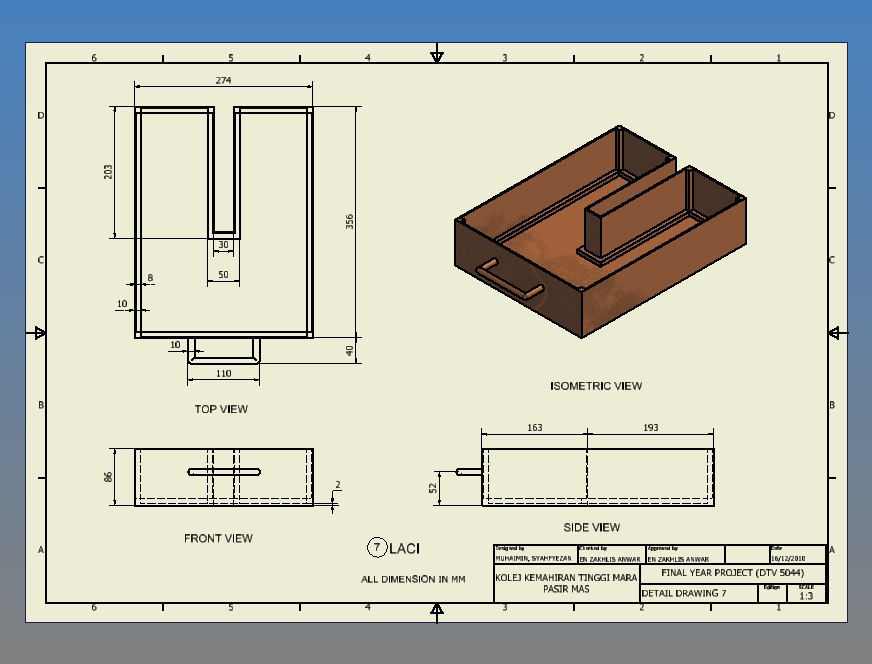Click the FINAL YEAR PROJECT (DTV 5044) cell
The image size is (872, 664).
point(732,572)
